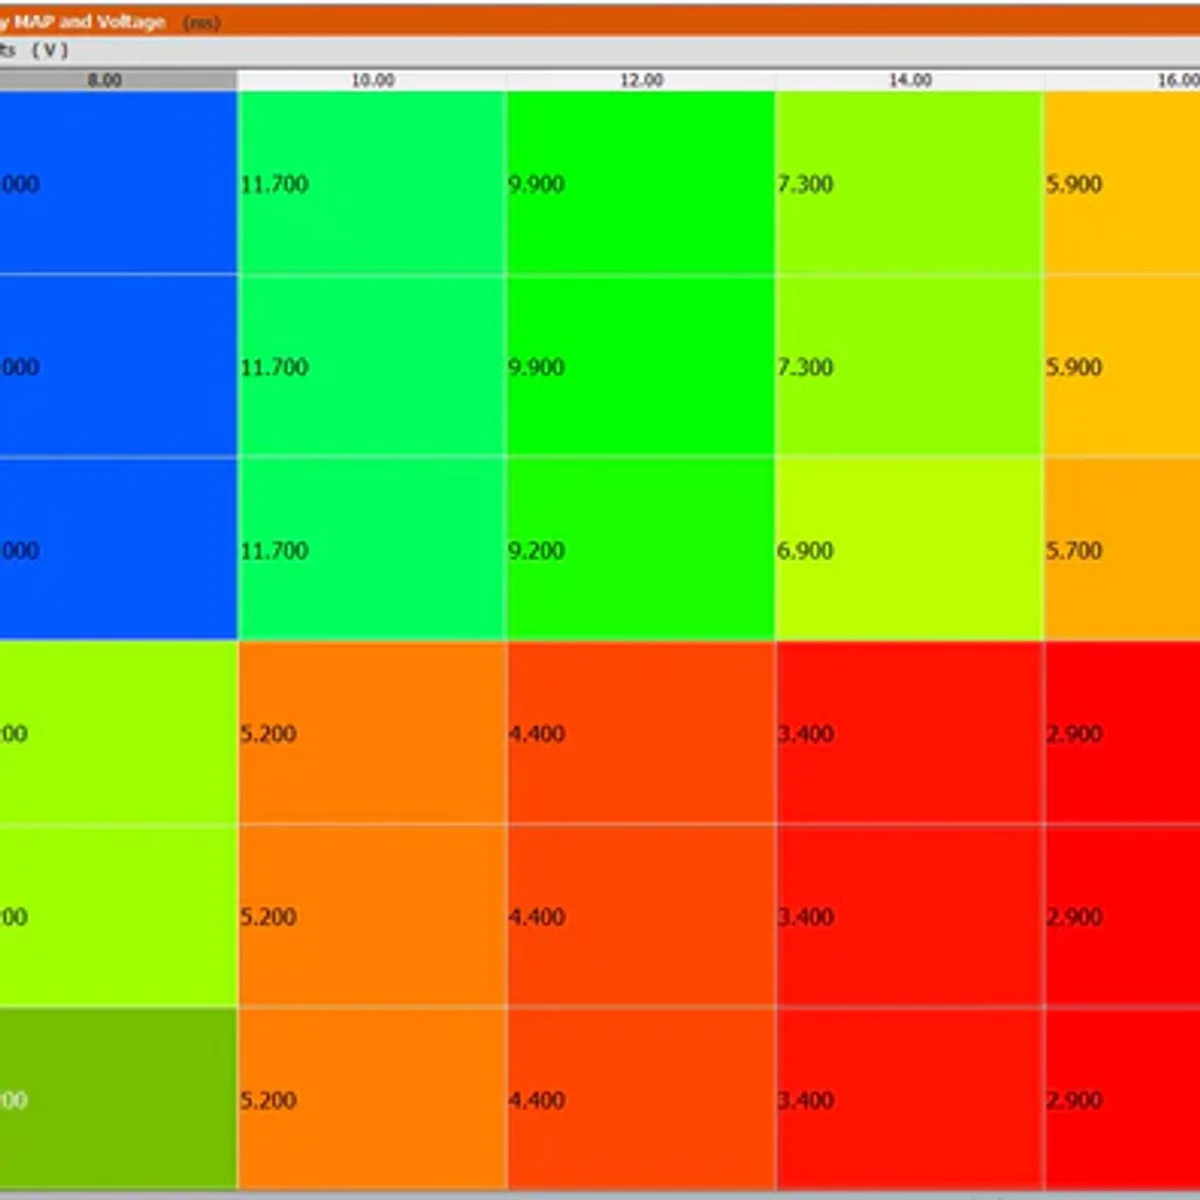
Task: Click the cell containing 5.700
Action: pos(1122,549)
